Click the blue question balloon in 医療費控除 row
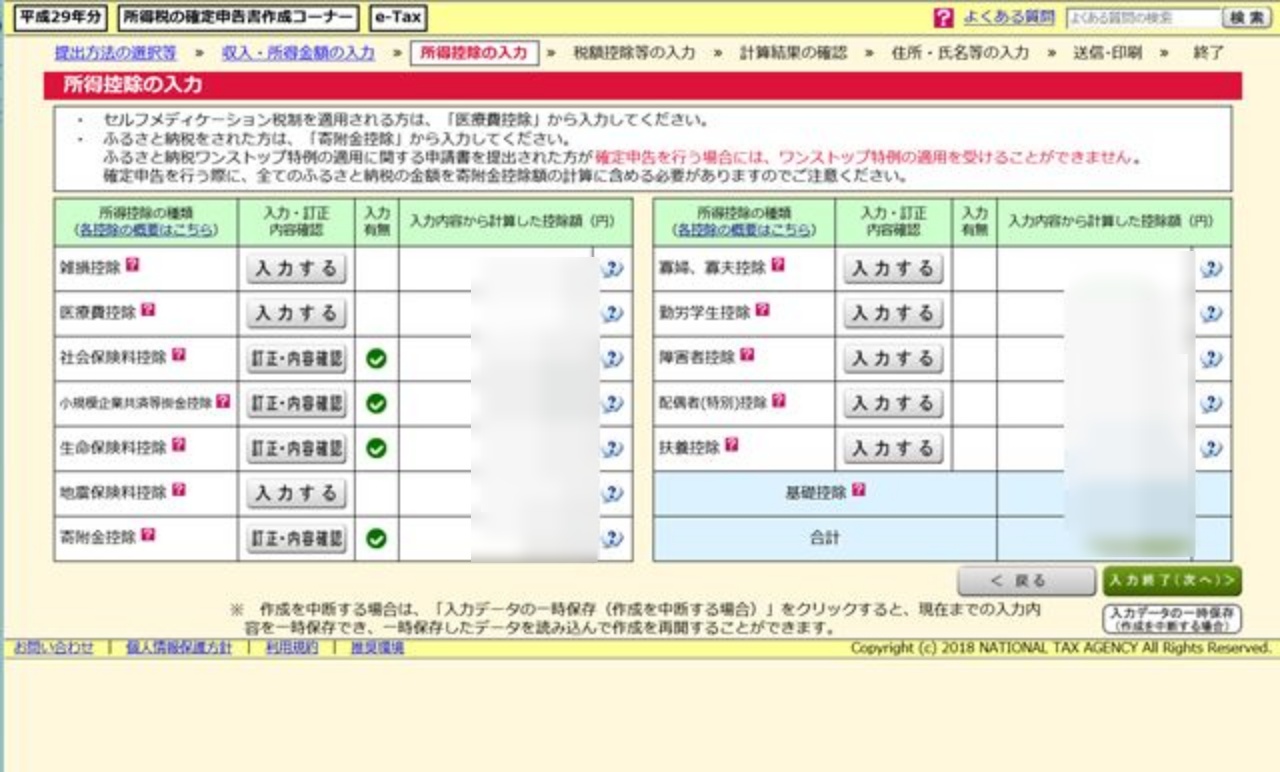The height and width of the screenshot is (772, 1280). click(612, 313)
